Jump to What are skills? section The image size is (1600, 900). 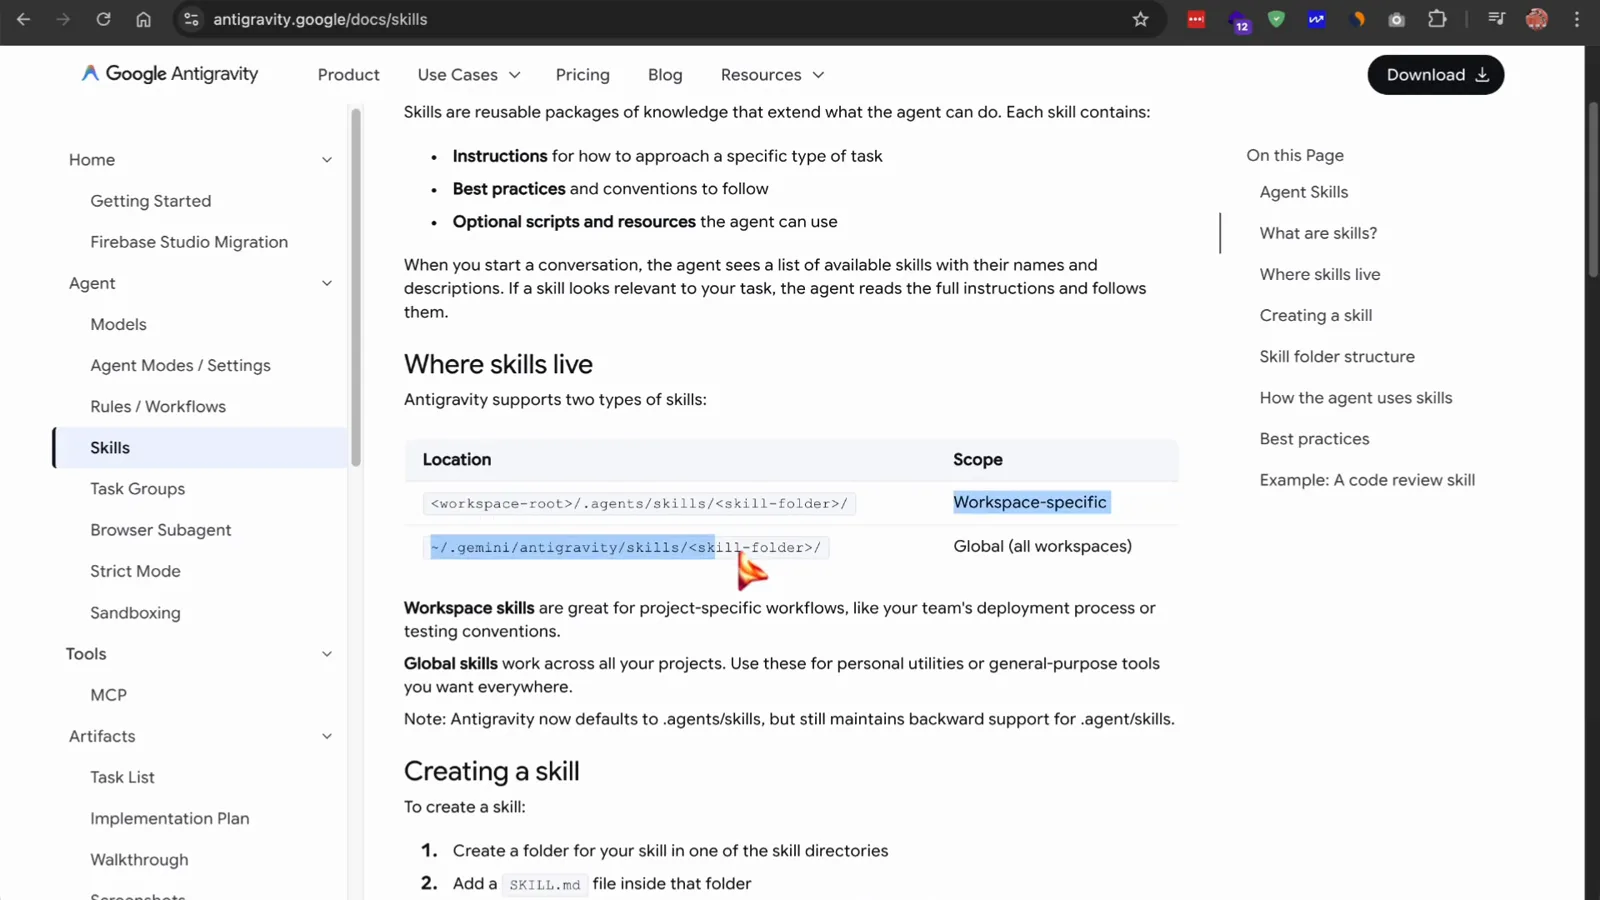[1318, 233]
